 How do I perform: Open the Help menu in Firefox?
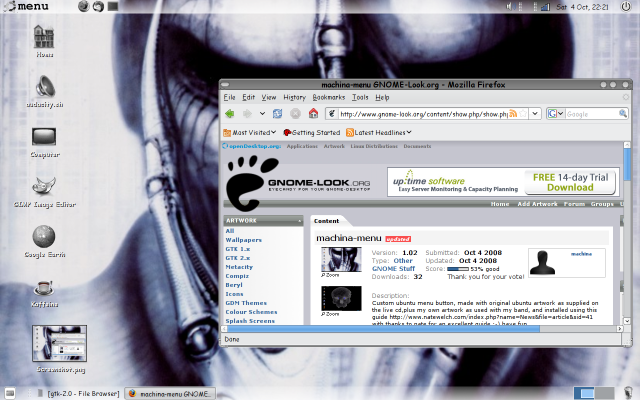tap(382, 97)
